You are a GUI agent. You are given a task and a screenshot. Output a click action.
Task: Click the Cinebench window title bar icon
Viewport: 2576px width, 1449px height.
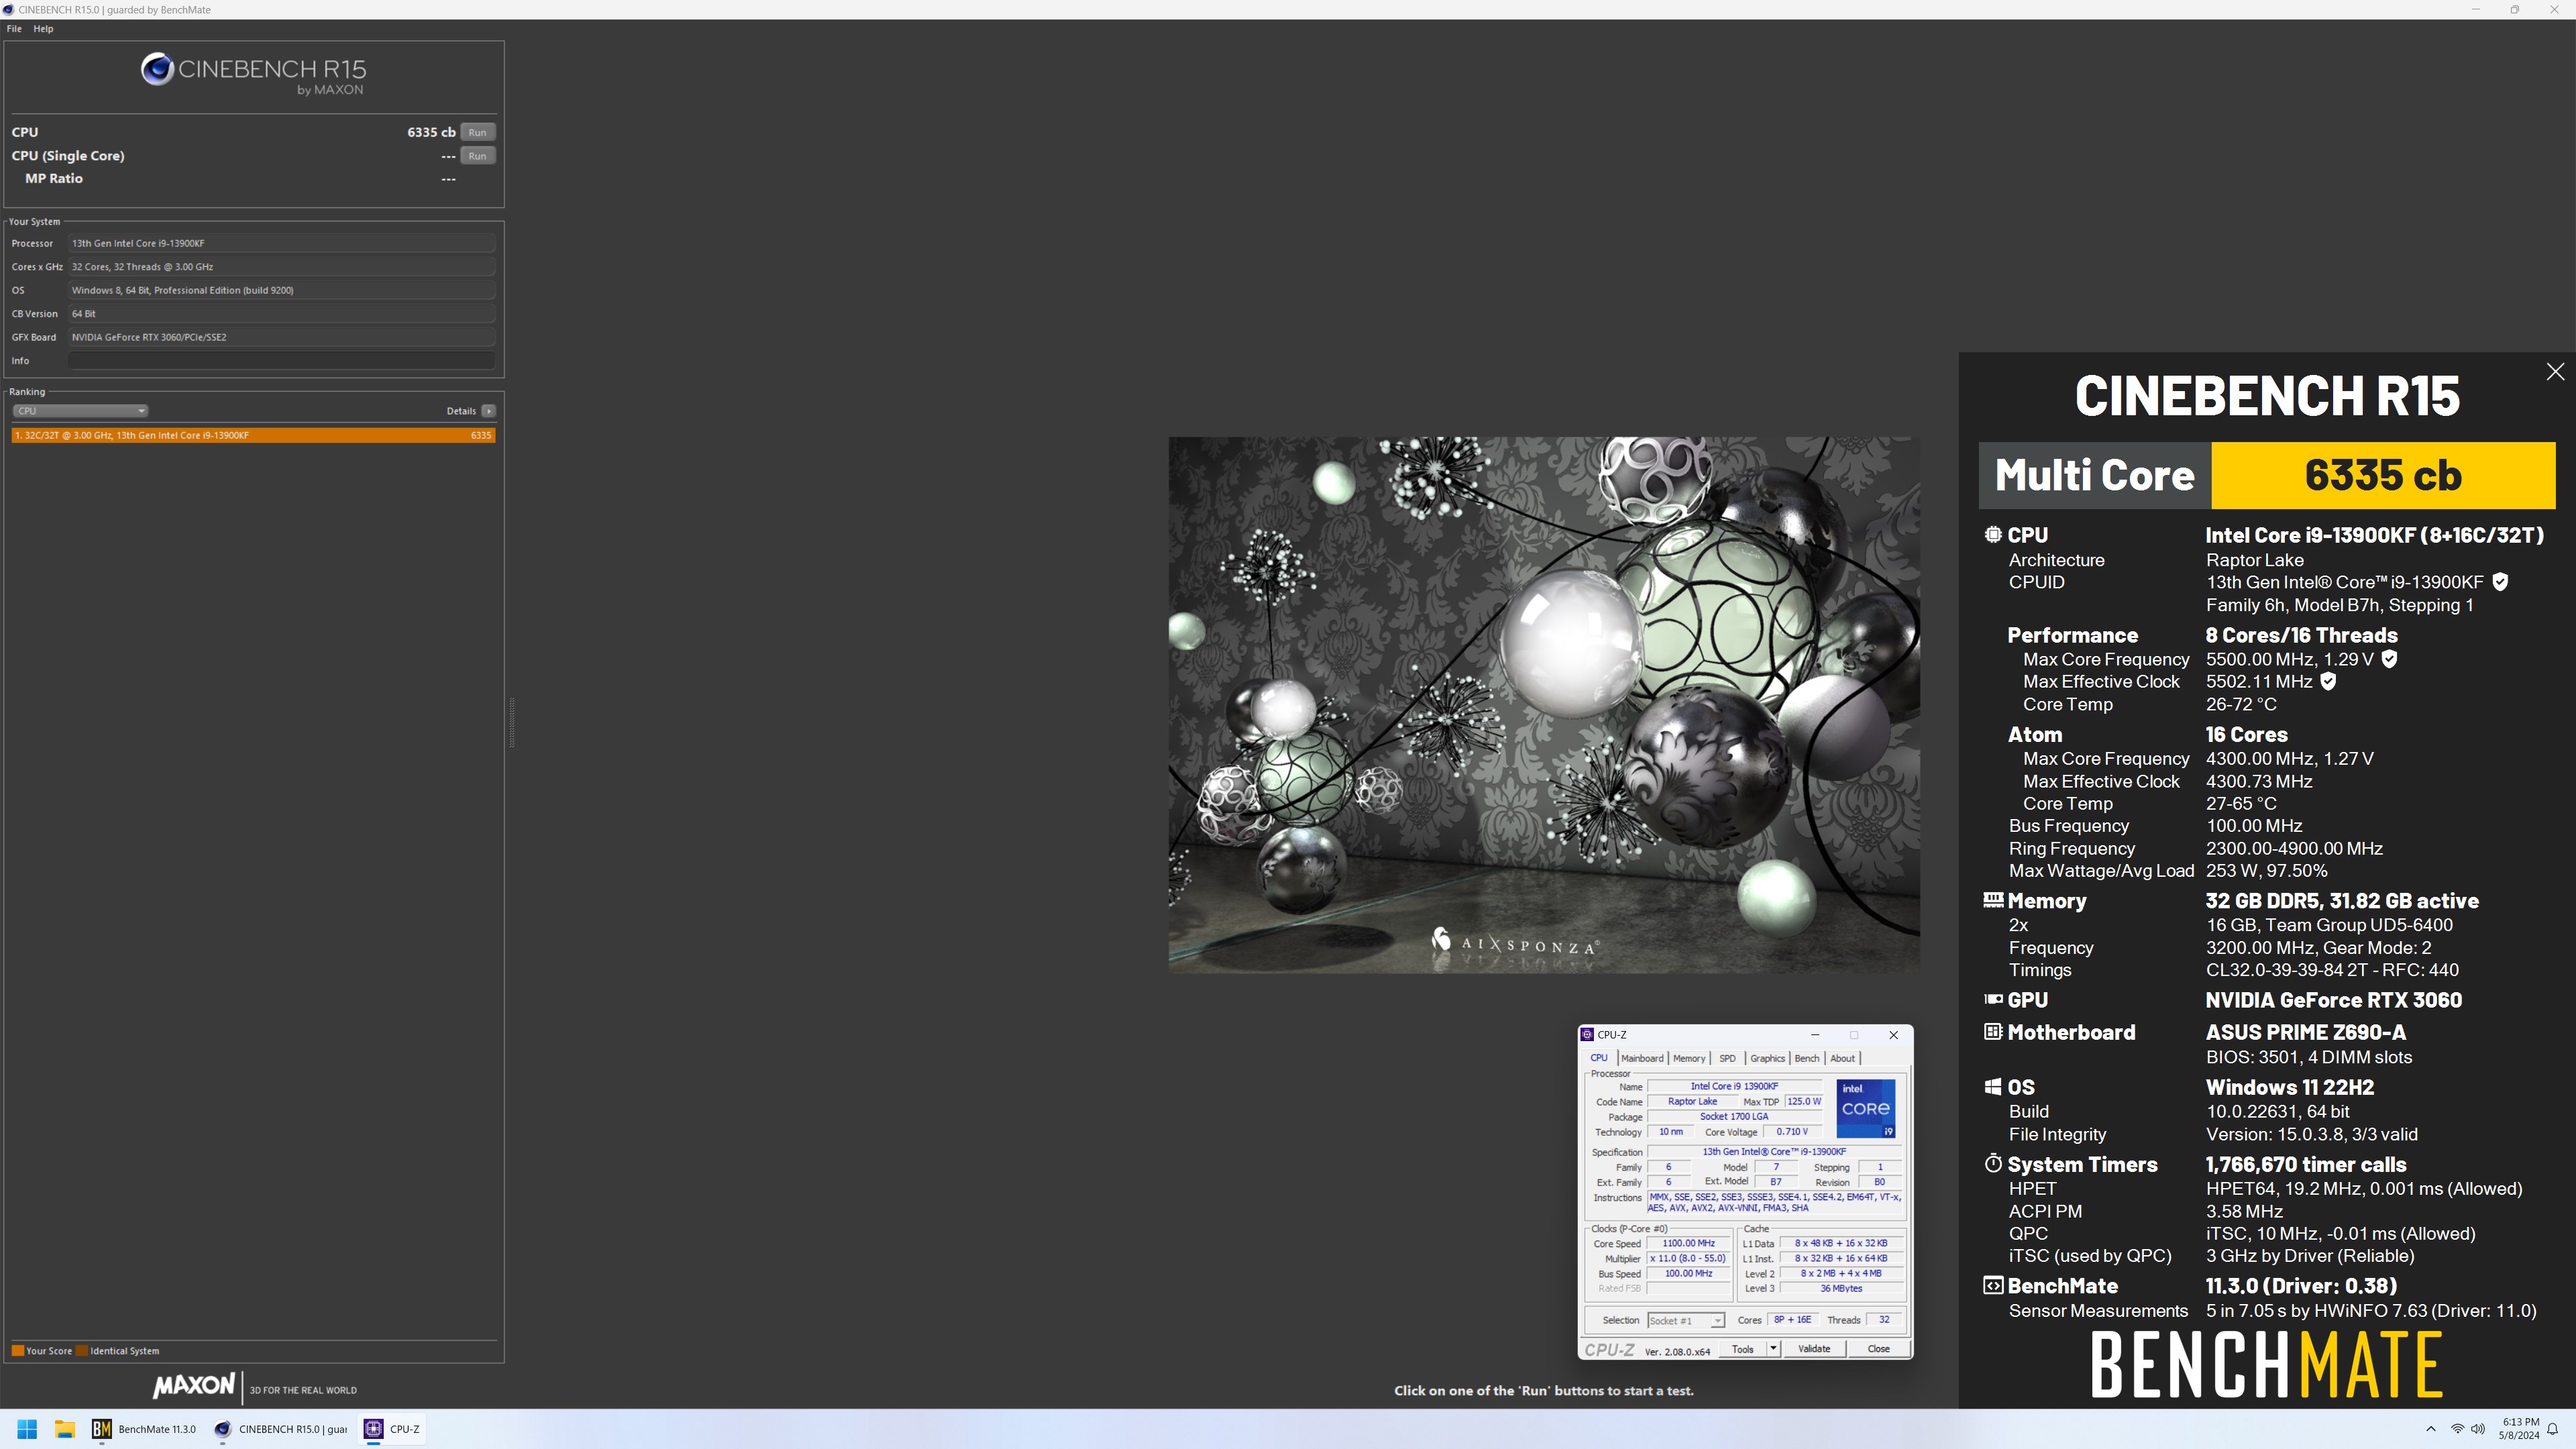click(x=9, y=9)
